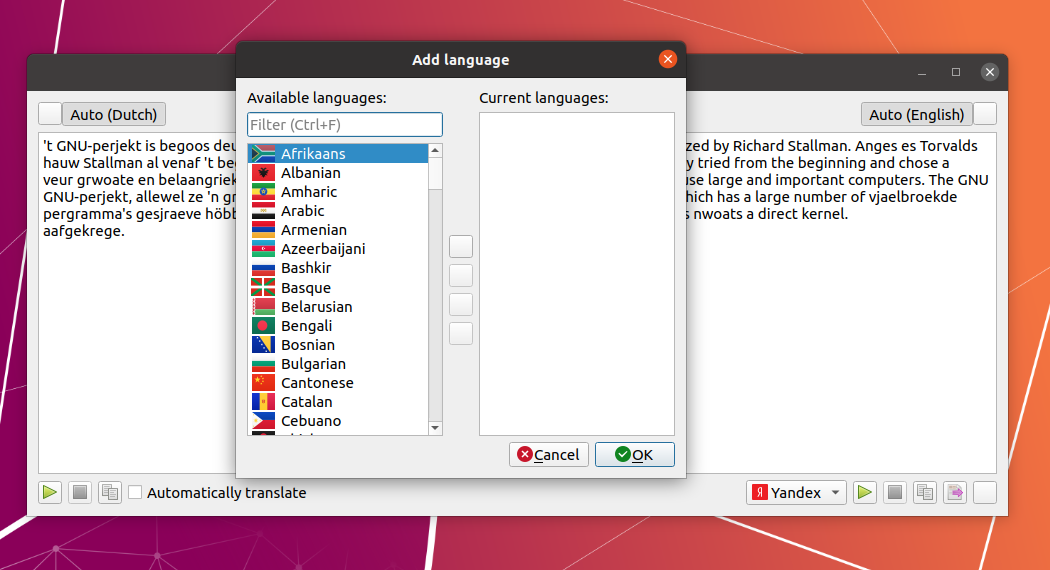Select Cantonese with the red starred flag
Viewport: 1050px width, 570px height.
[x=317, y=383]
